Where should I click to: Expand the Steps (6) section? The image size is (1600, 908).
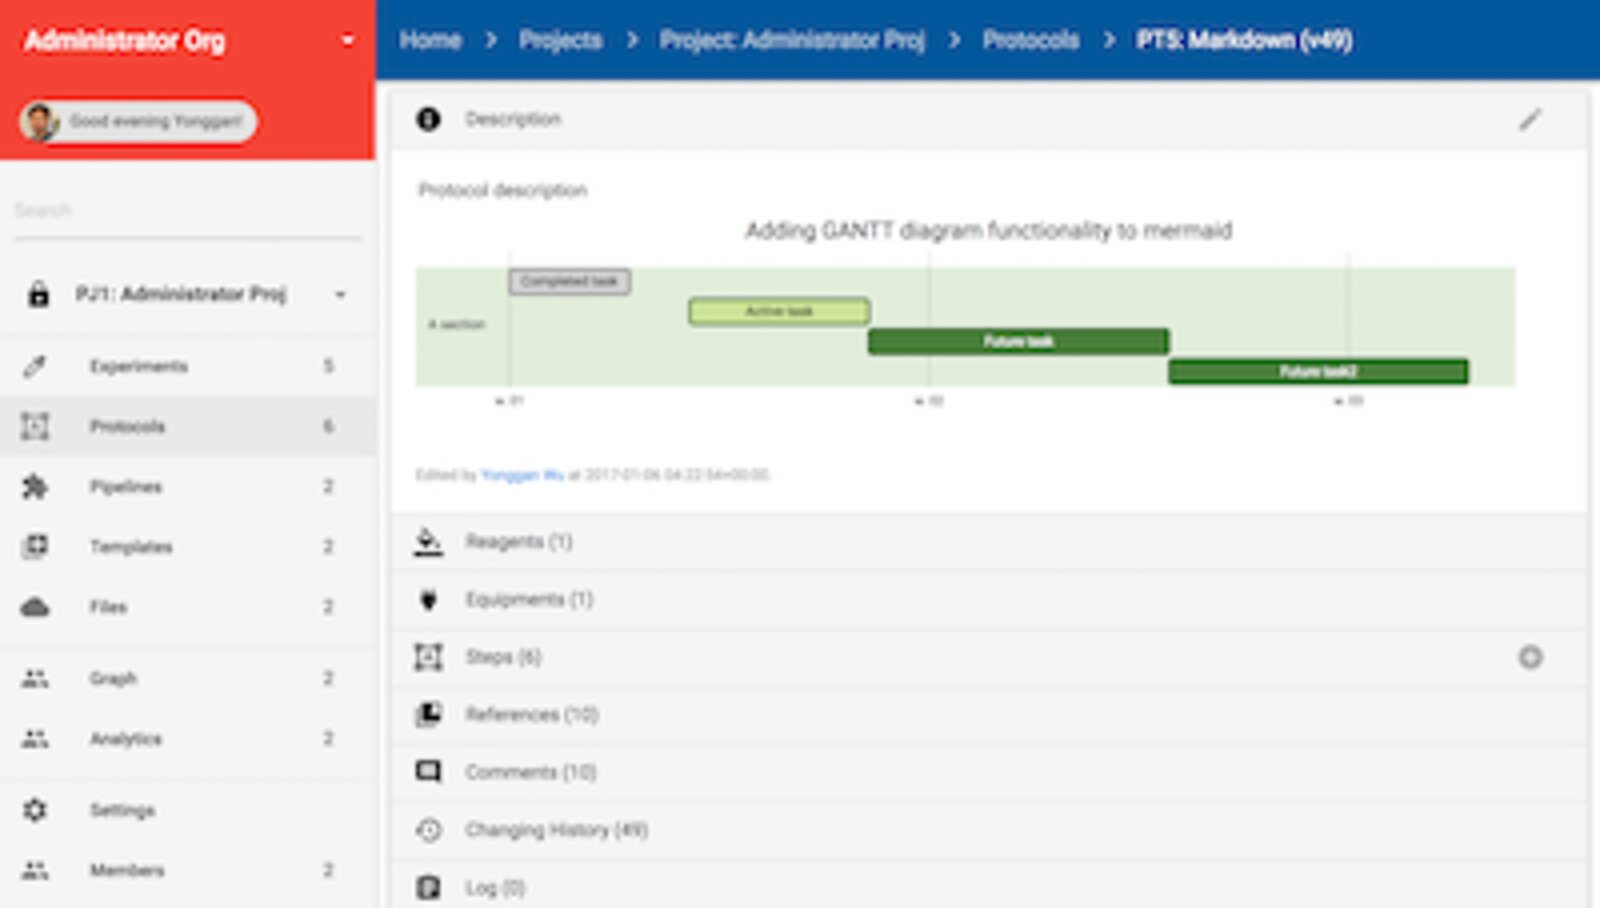click(x=503, y=657)
